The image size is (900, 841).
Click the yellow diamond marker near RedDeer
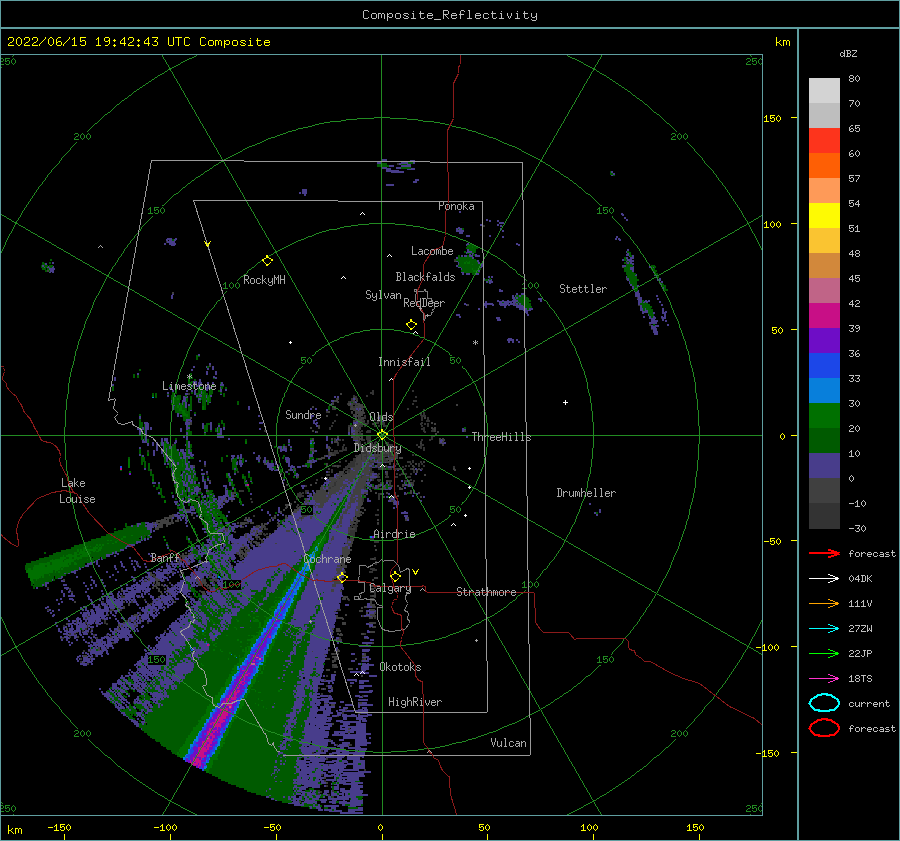(411, 325)
